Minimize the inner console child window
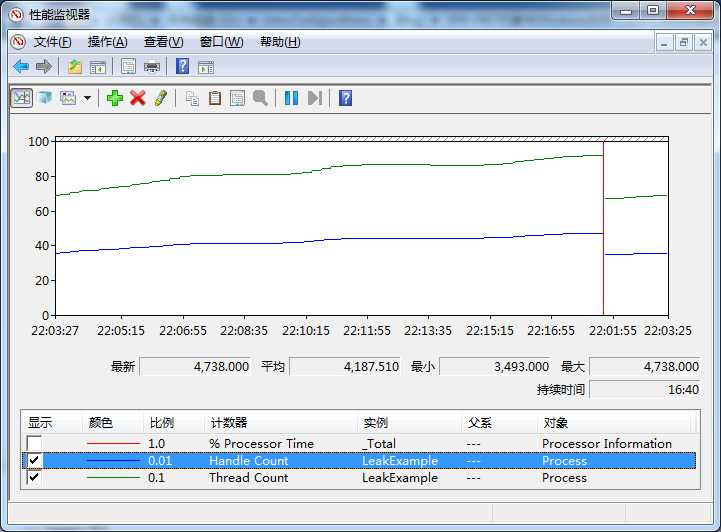 pyautogui.click(x=664, y=43)
